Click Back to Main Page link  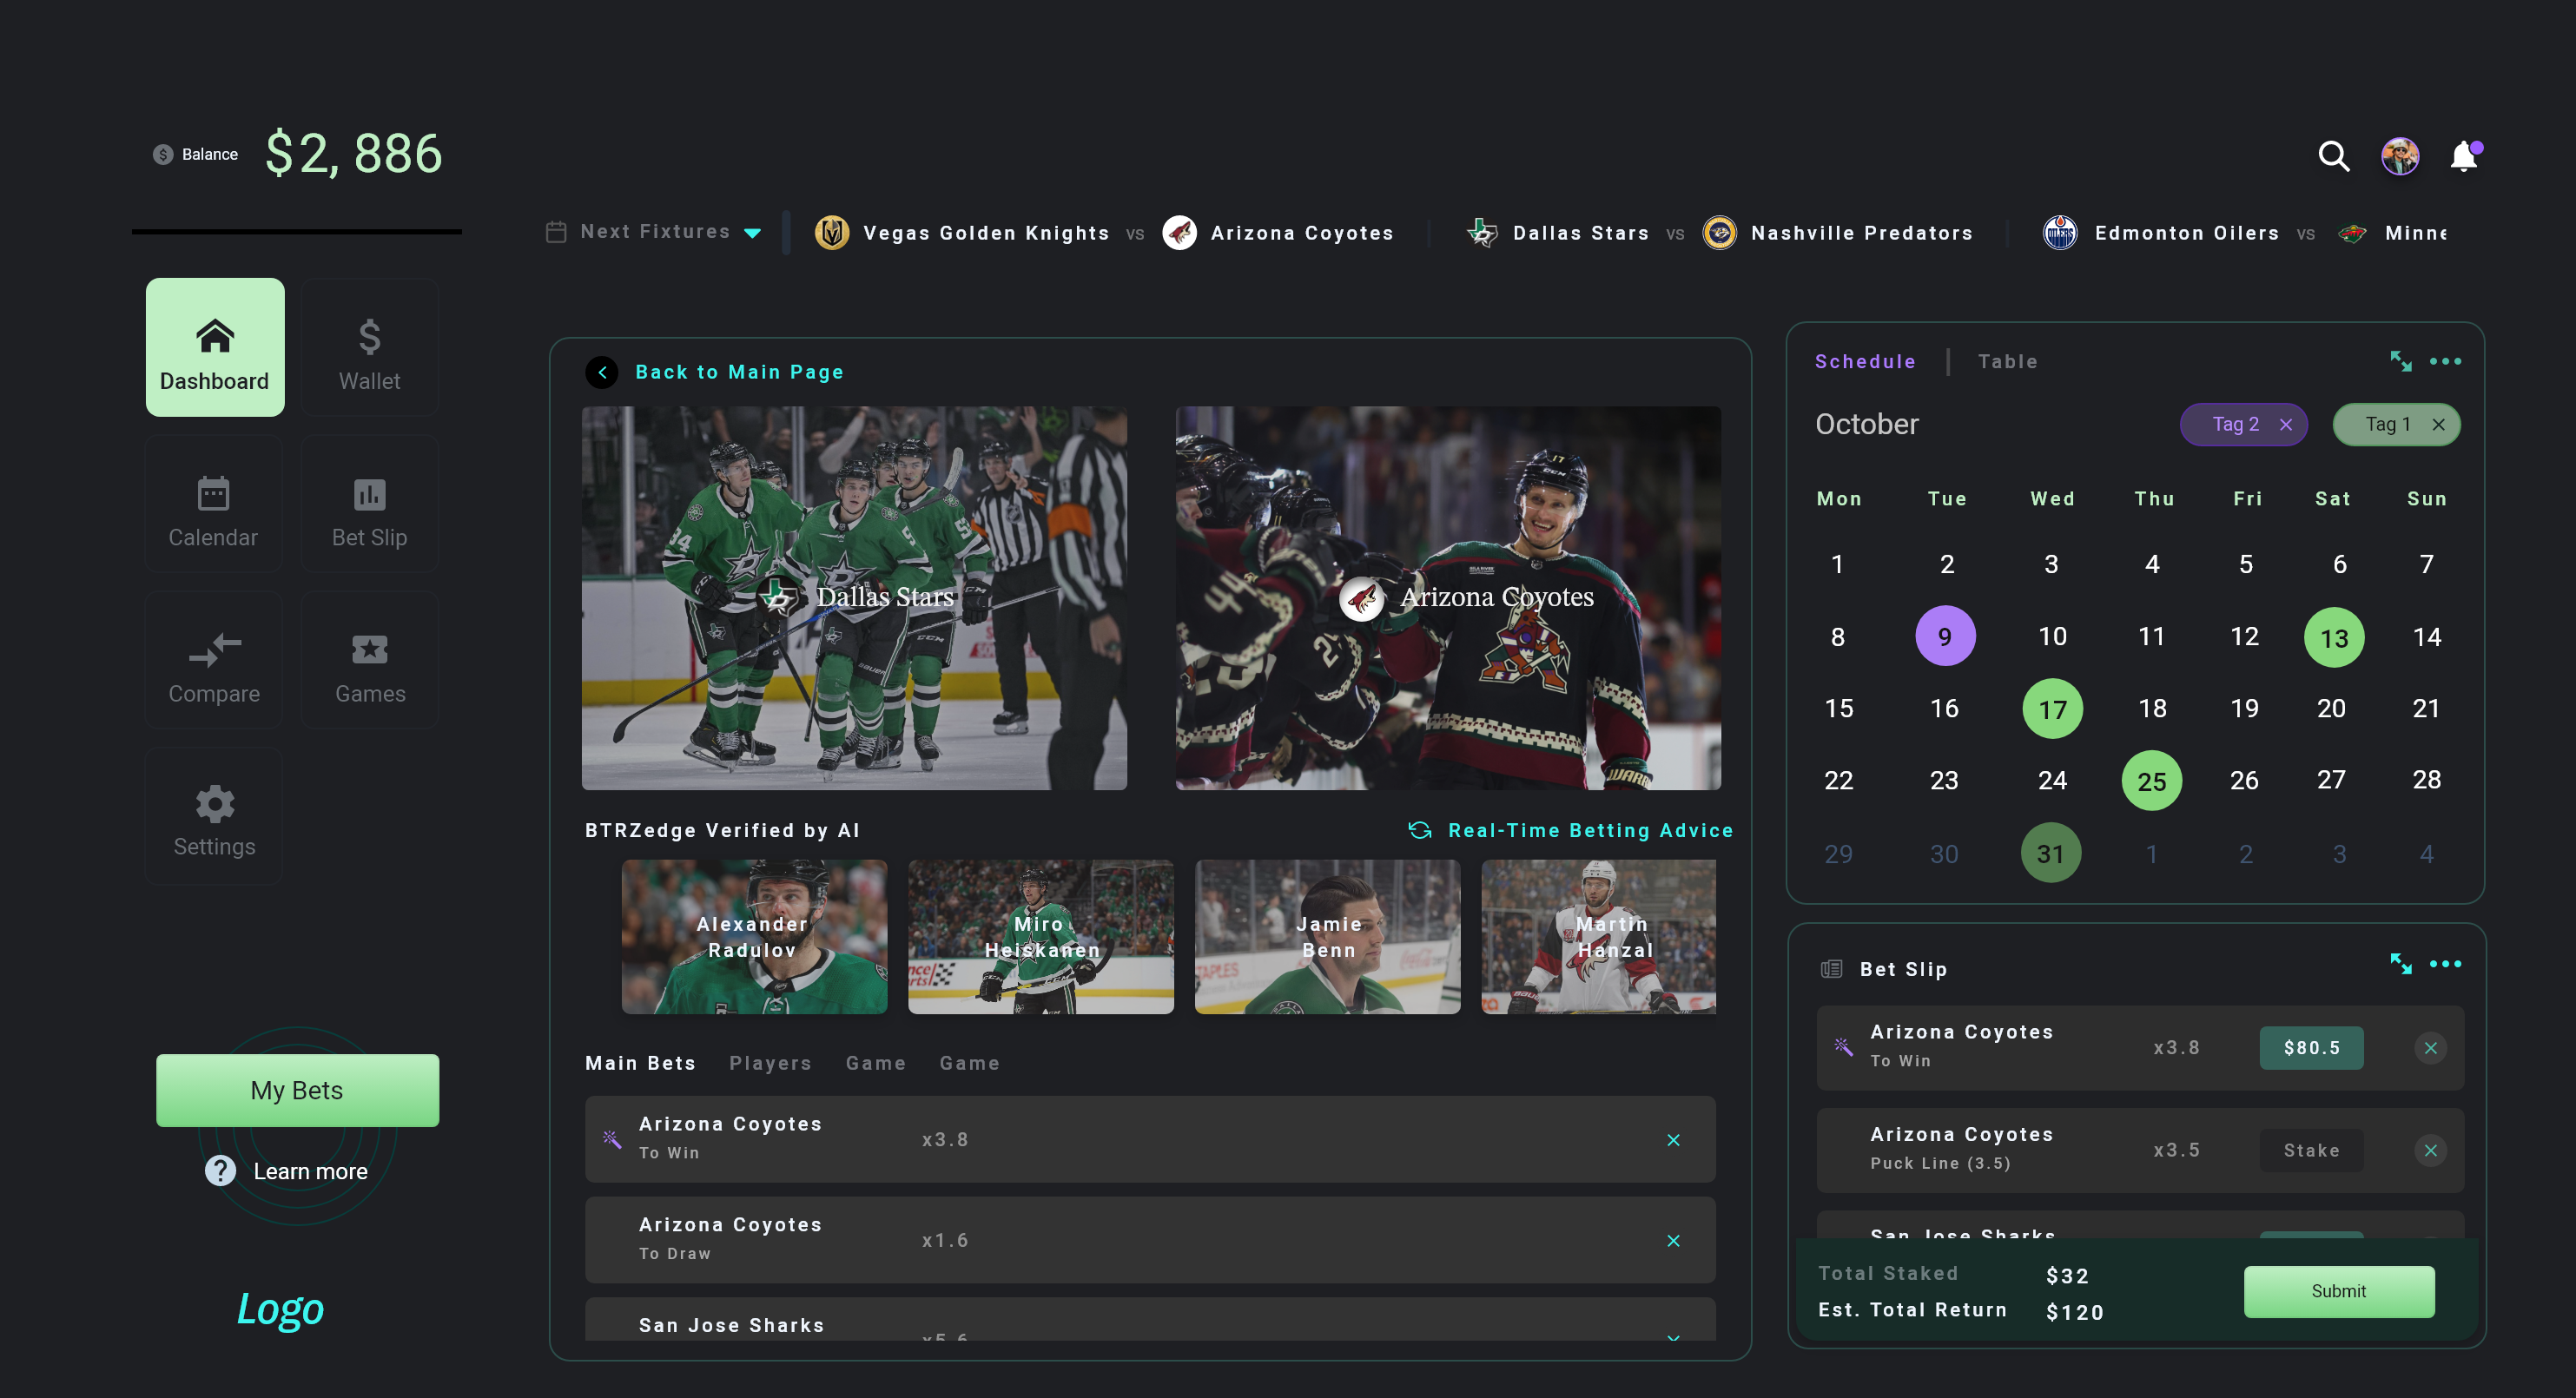738,372
